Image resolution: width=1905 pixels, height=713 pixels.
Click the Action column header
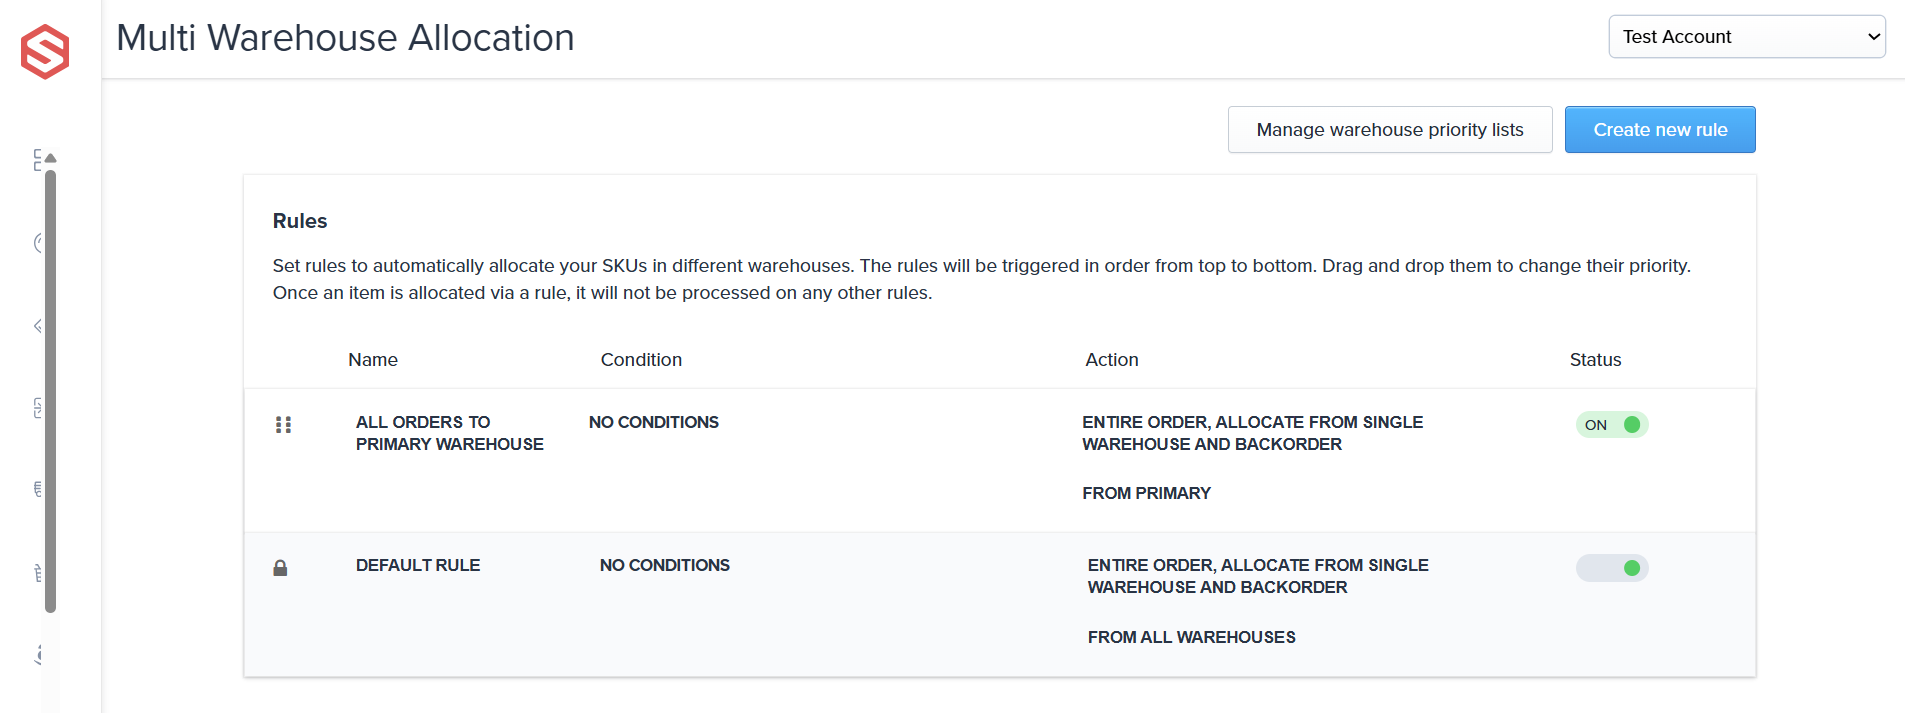pyautogui.click(x=1111, y=360)
